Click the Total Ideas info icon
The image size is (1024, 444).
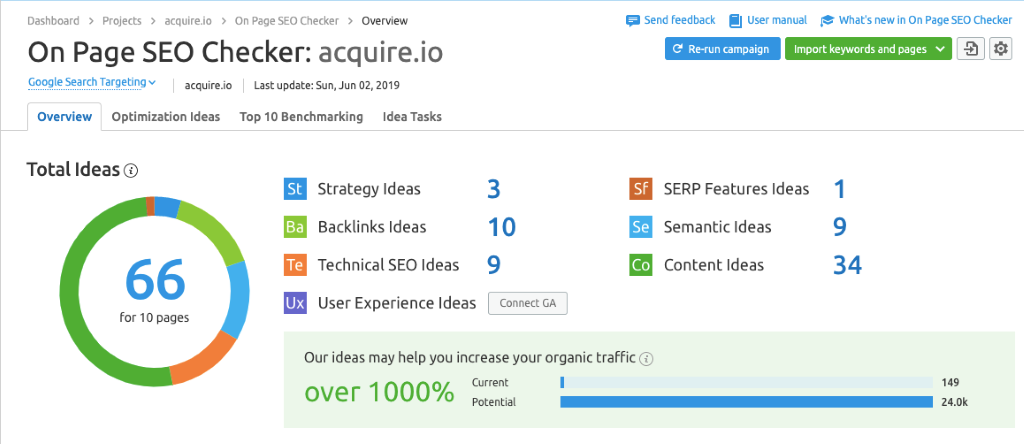click(131, 171)
